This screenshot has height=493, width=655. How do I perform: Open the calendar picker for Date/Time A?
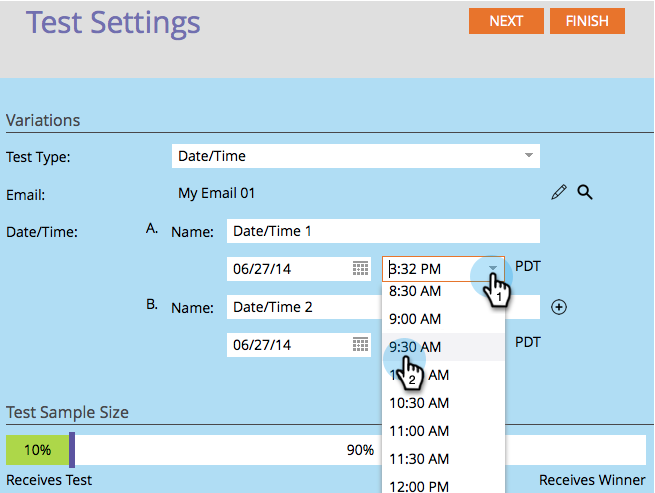[361, 269]
